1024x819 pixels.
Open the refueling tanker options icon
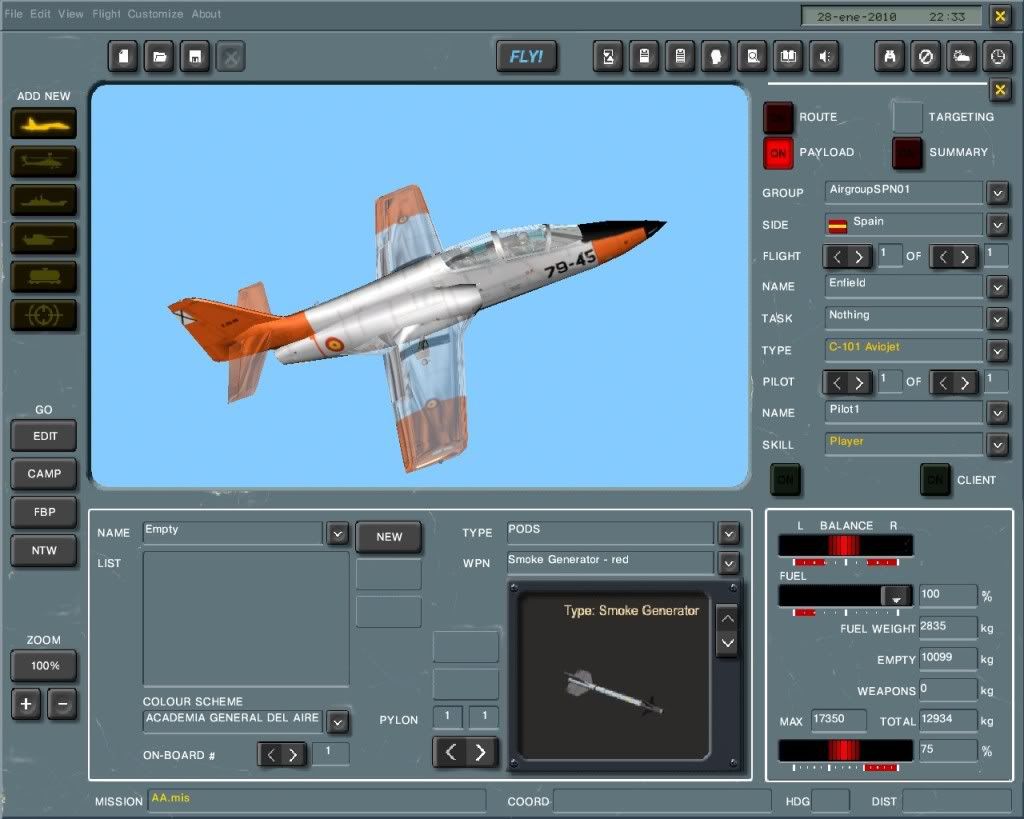[x=888, y=57]
